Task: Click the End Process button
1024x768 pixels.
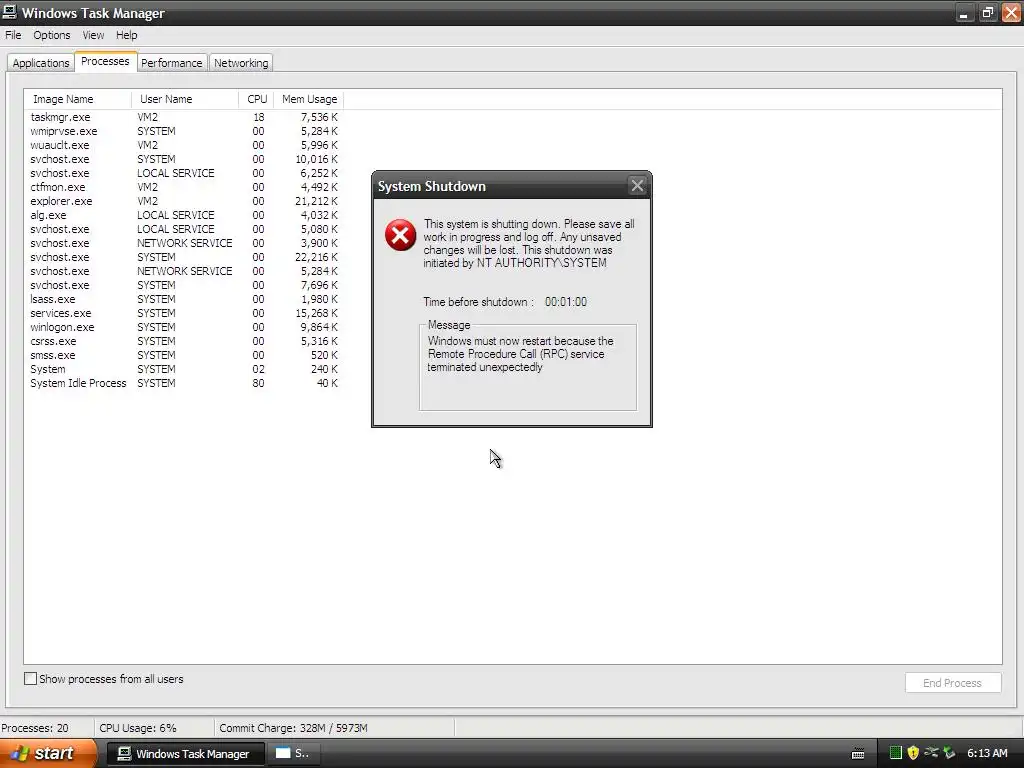Action: point(953,683)
